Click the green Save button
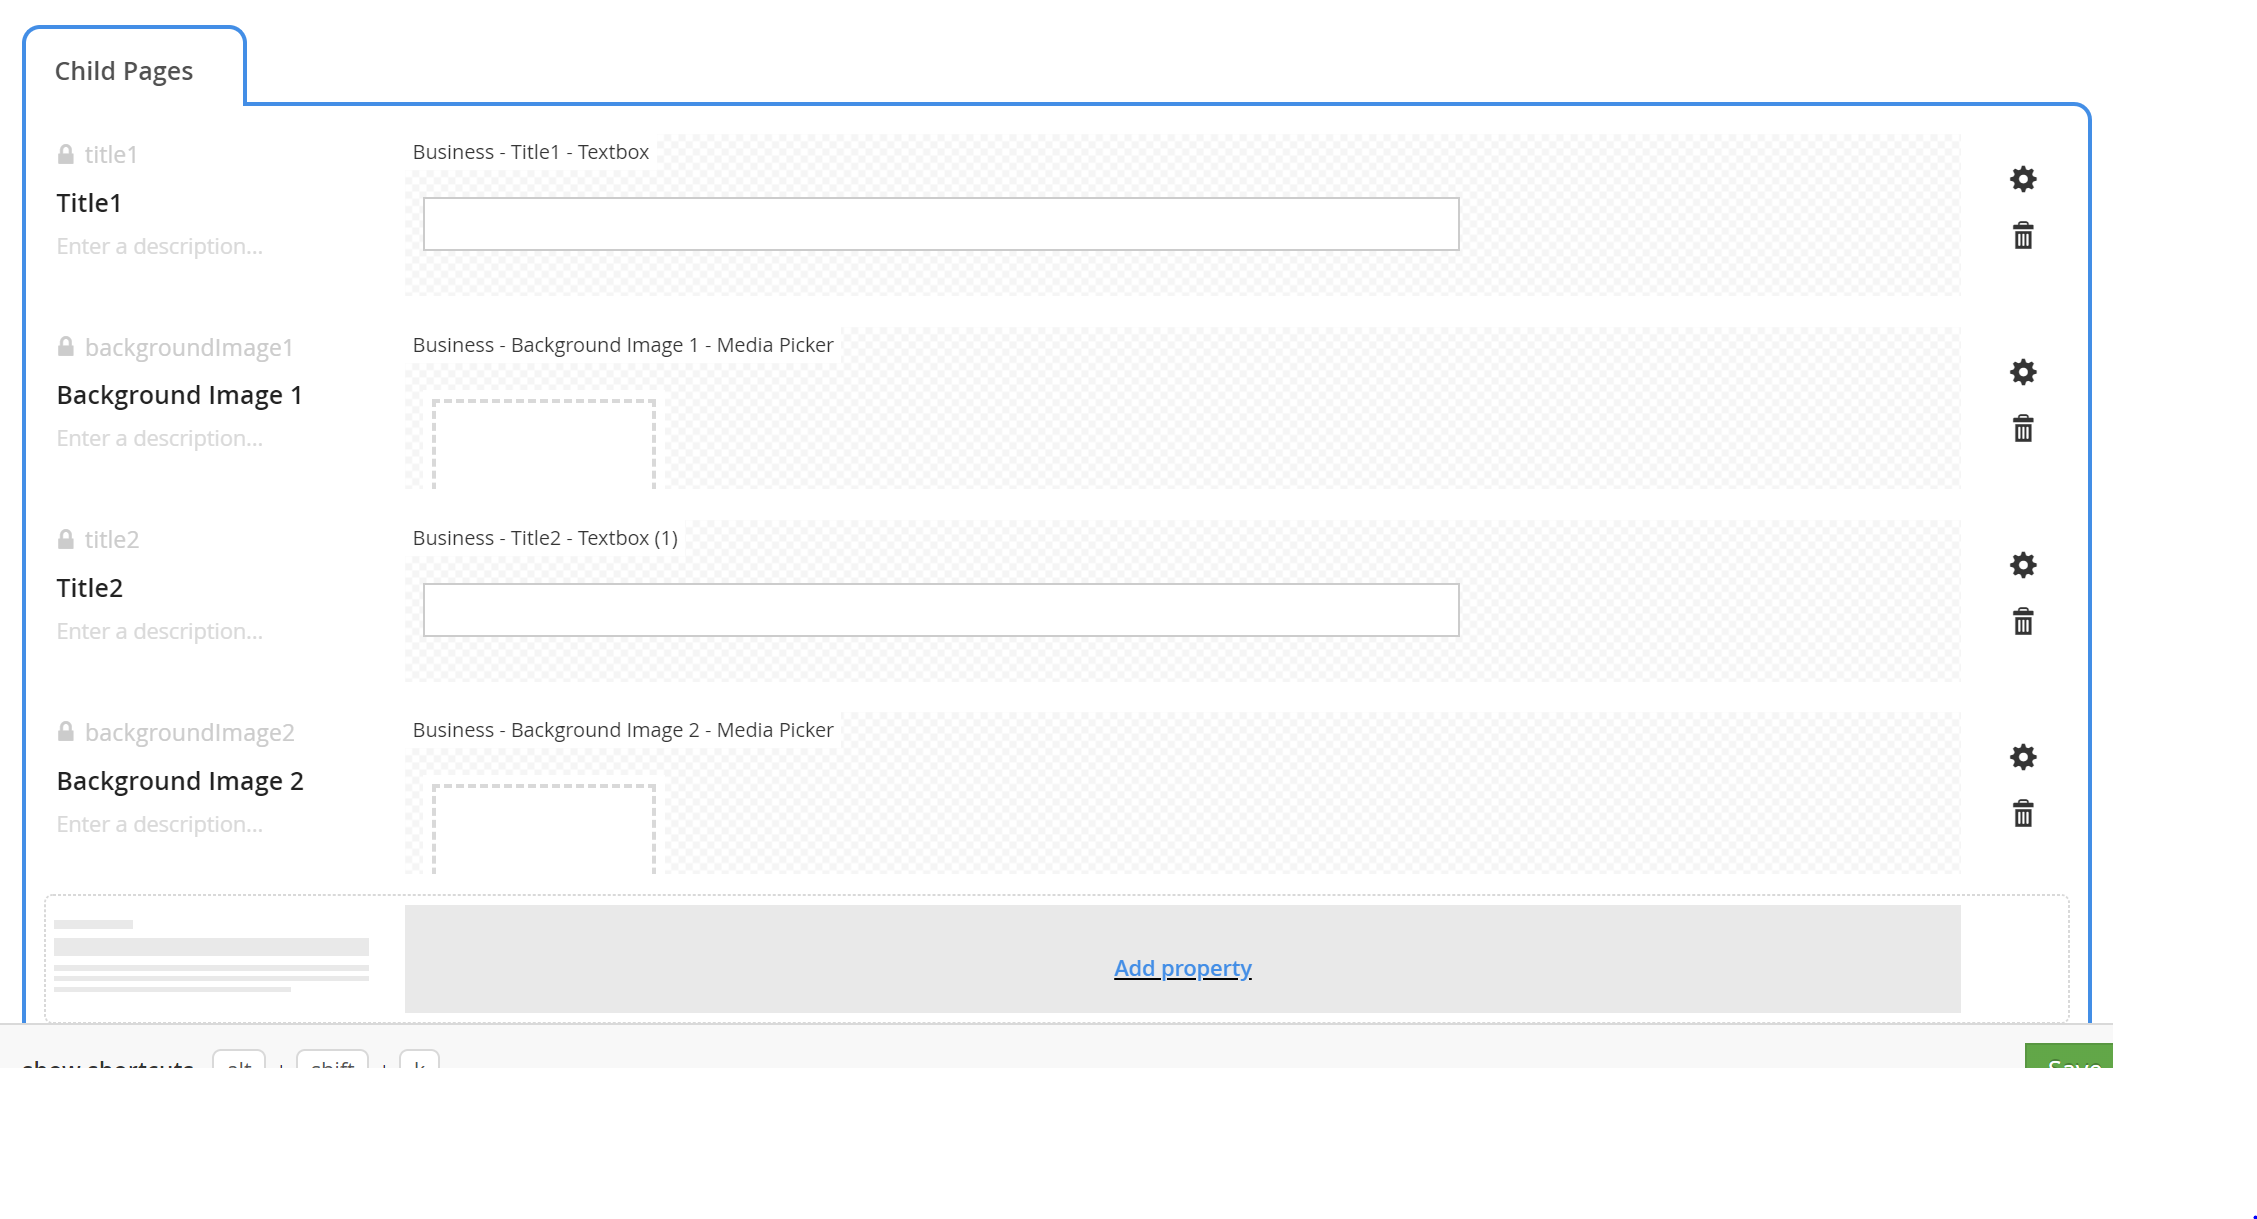Screen dimensions: 2257x1219 pos(2068,1056)
